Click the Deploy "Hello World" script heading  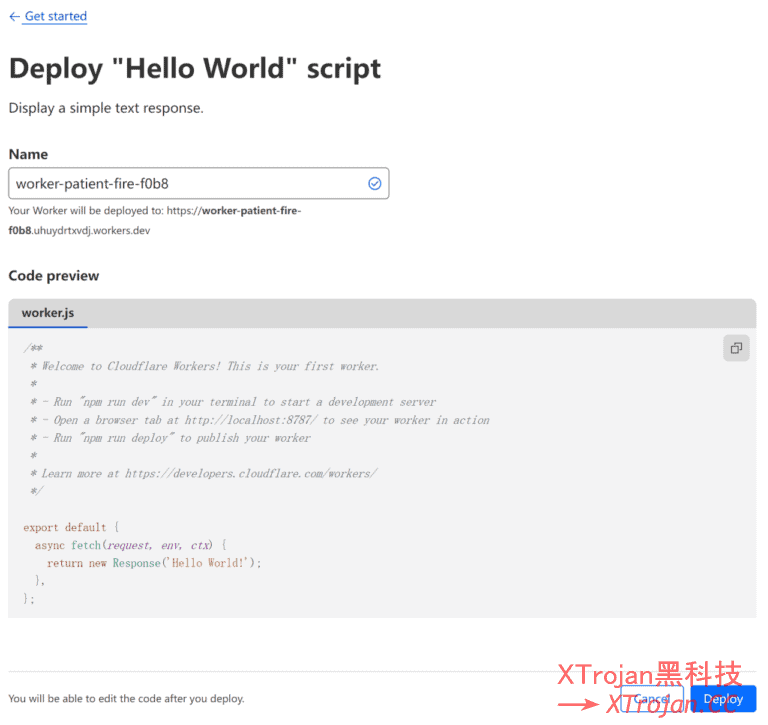click(195, 69)
